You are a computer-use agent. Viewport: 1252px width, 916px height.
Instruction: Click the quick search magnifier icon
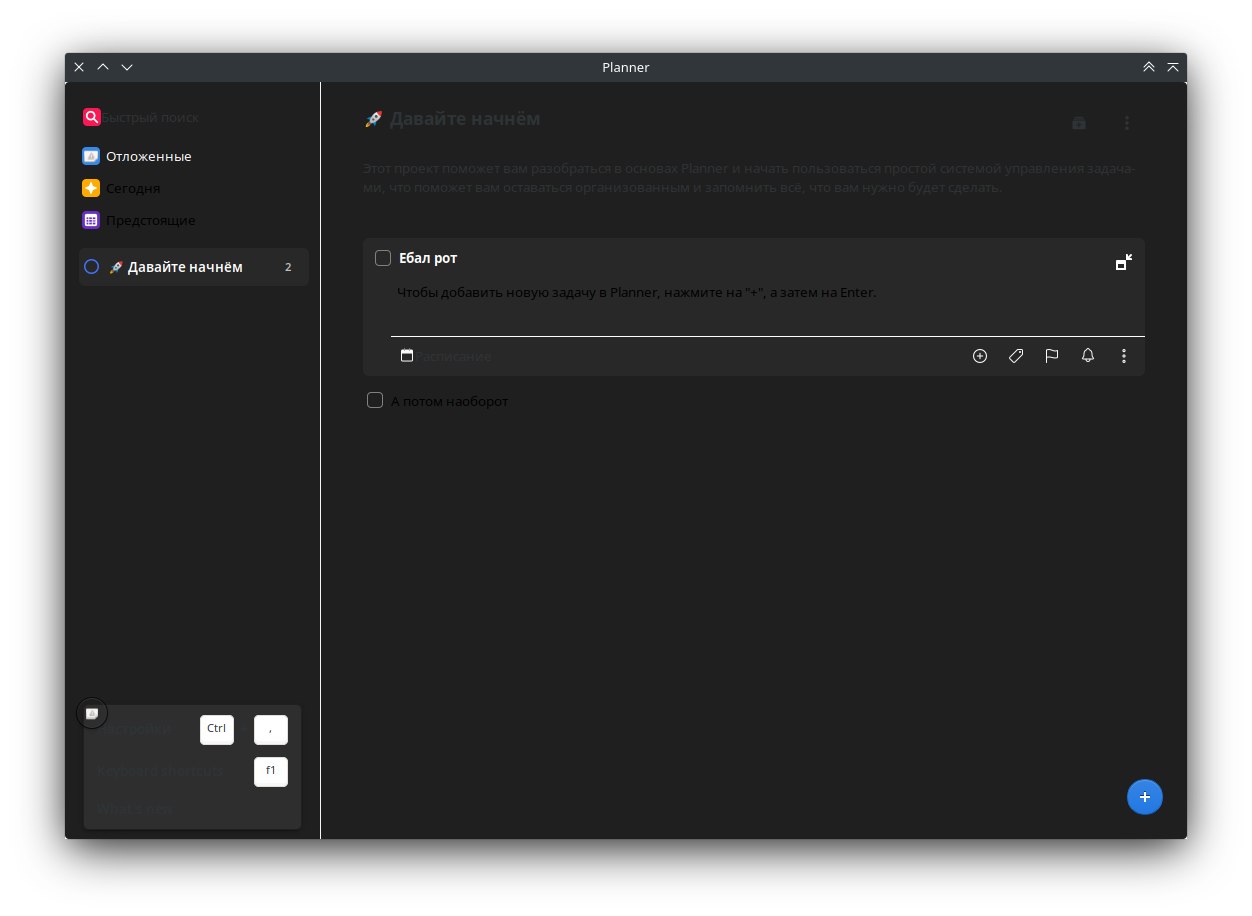click(x=91, y=117)
